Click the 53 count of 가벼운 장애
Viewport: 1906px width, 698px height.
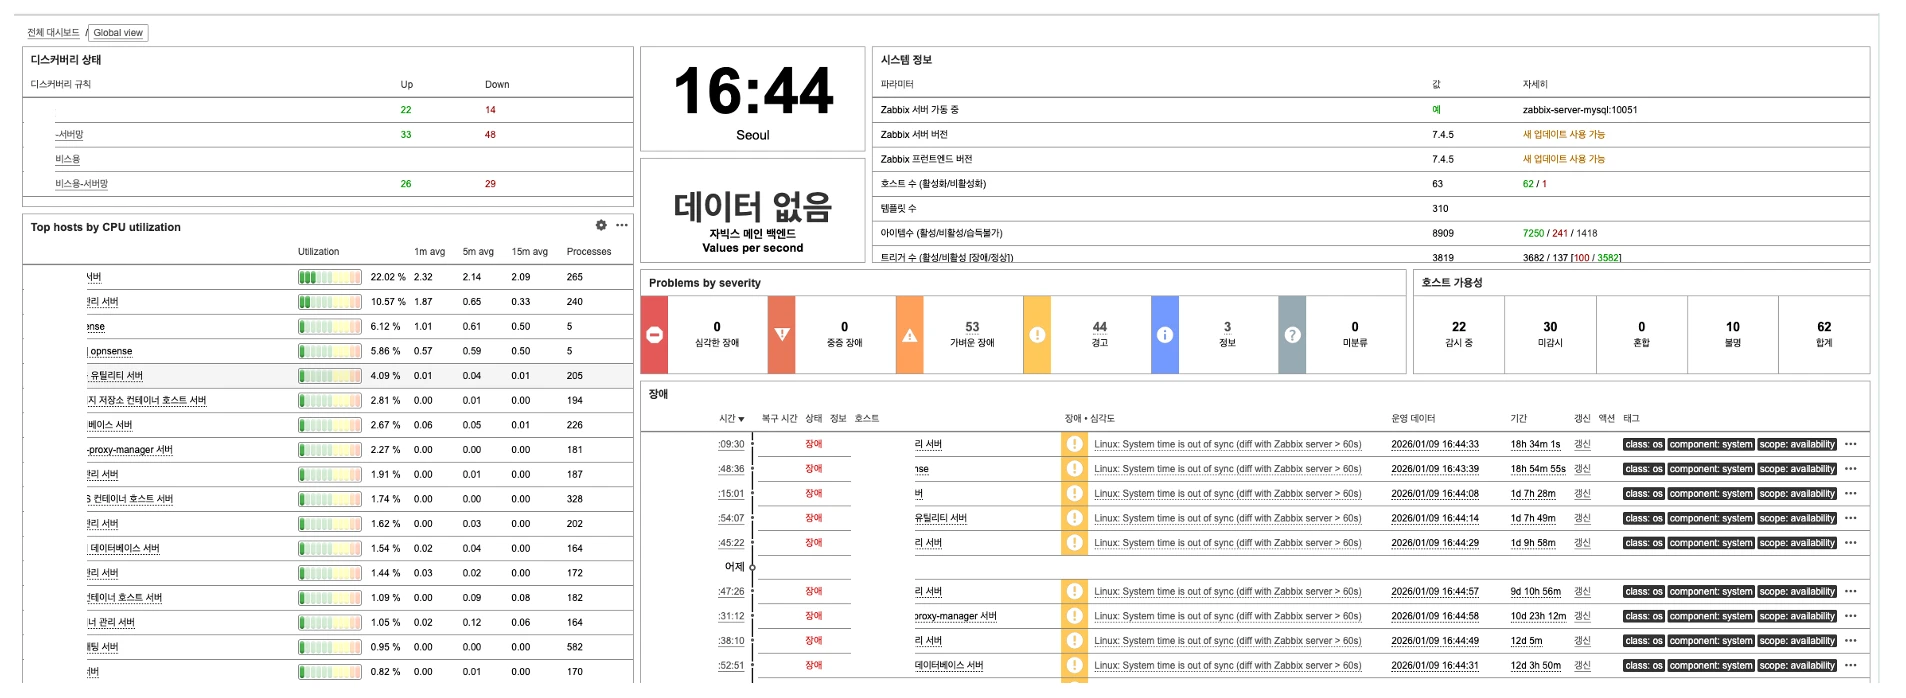(972, 327)
